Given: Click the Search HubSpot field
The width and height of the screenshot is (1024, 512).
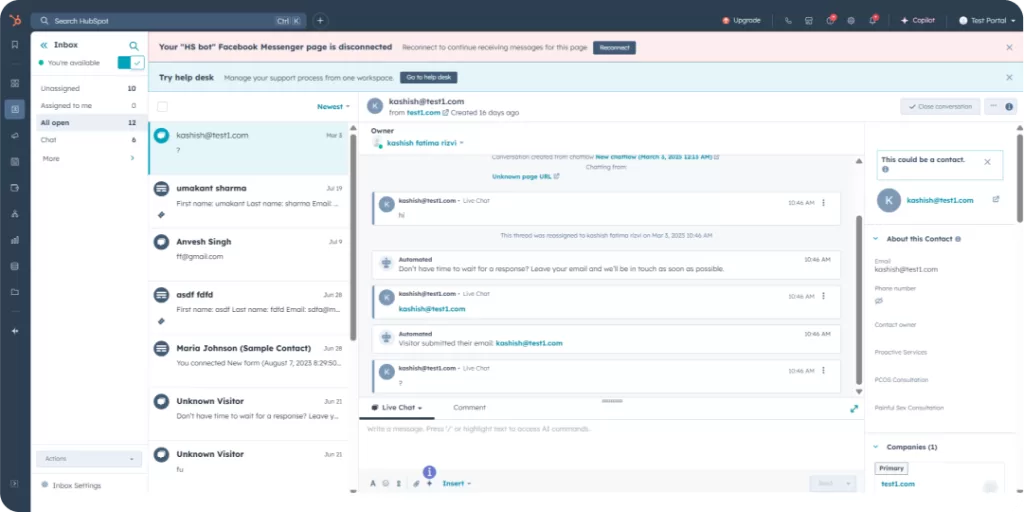Looking at the screenshot, I should 167,21.
